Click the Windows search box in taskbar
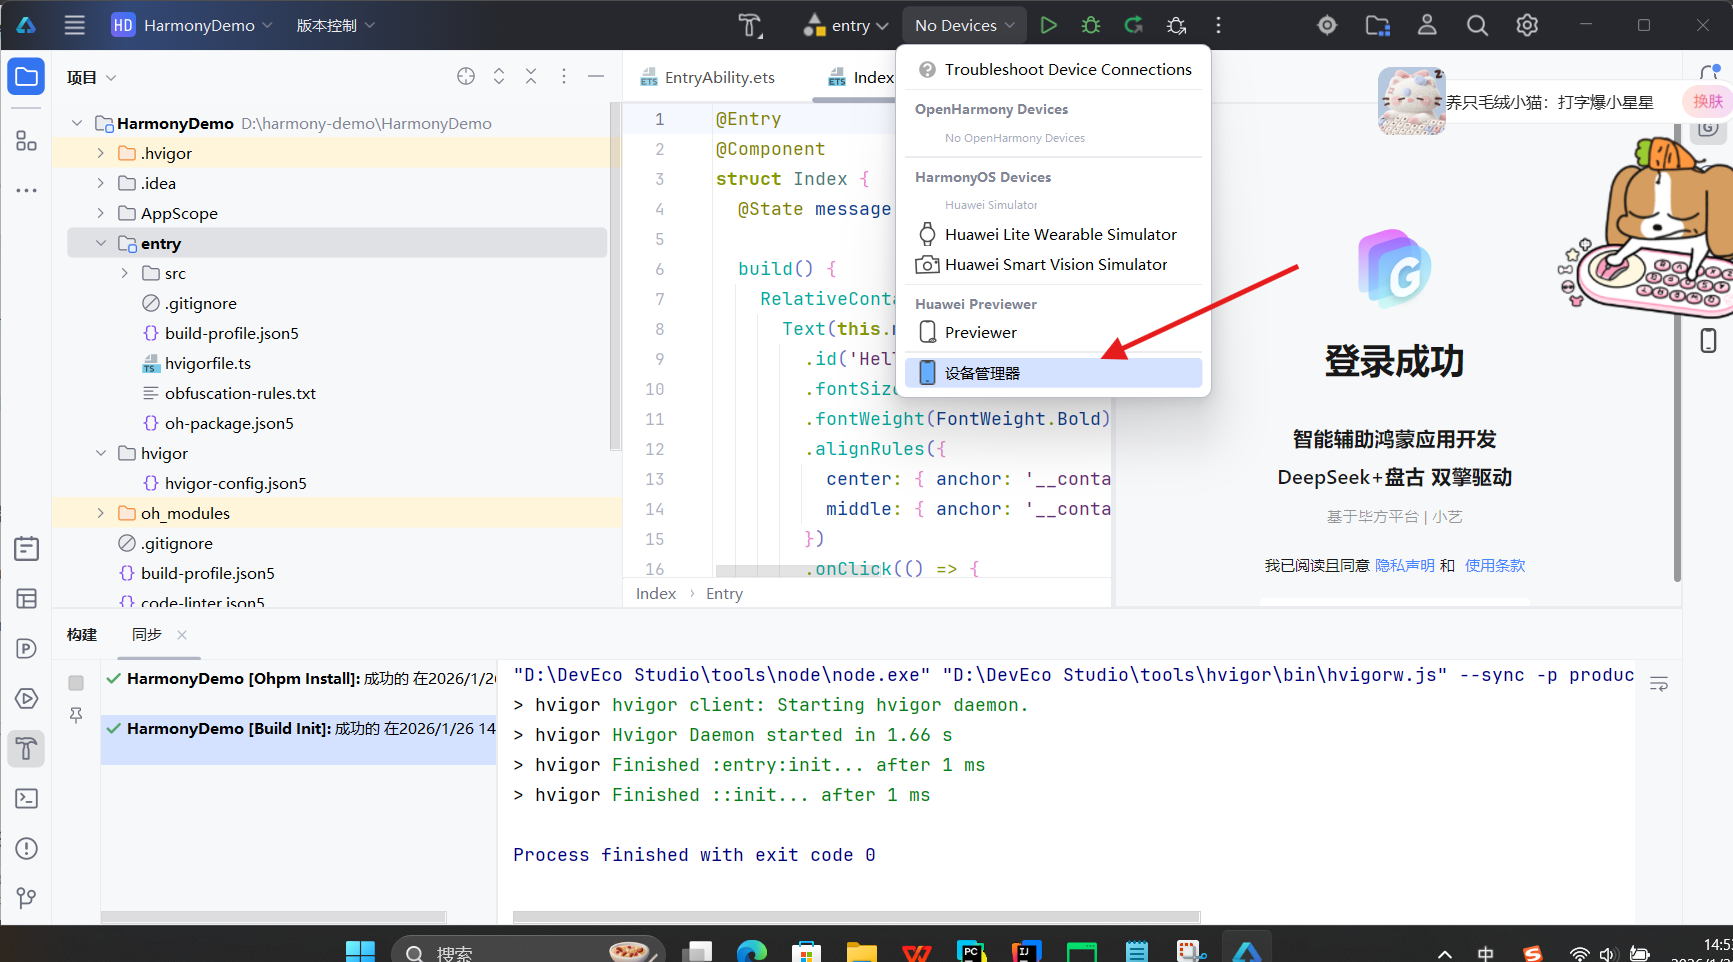The width and height of the screenshot is (1733, 962). 528,951
